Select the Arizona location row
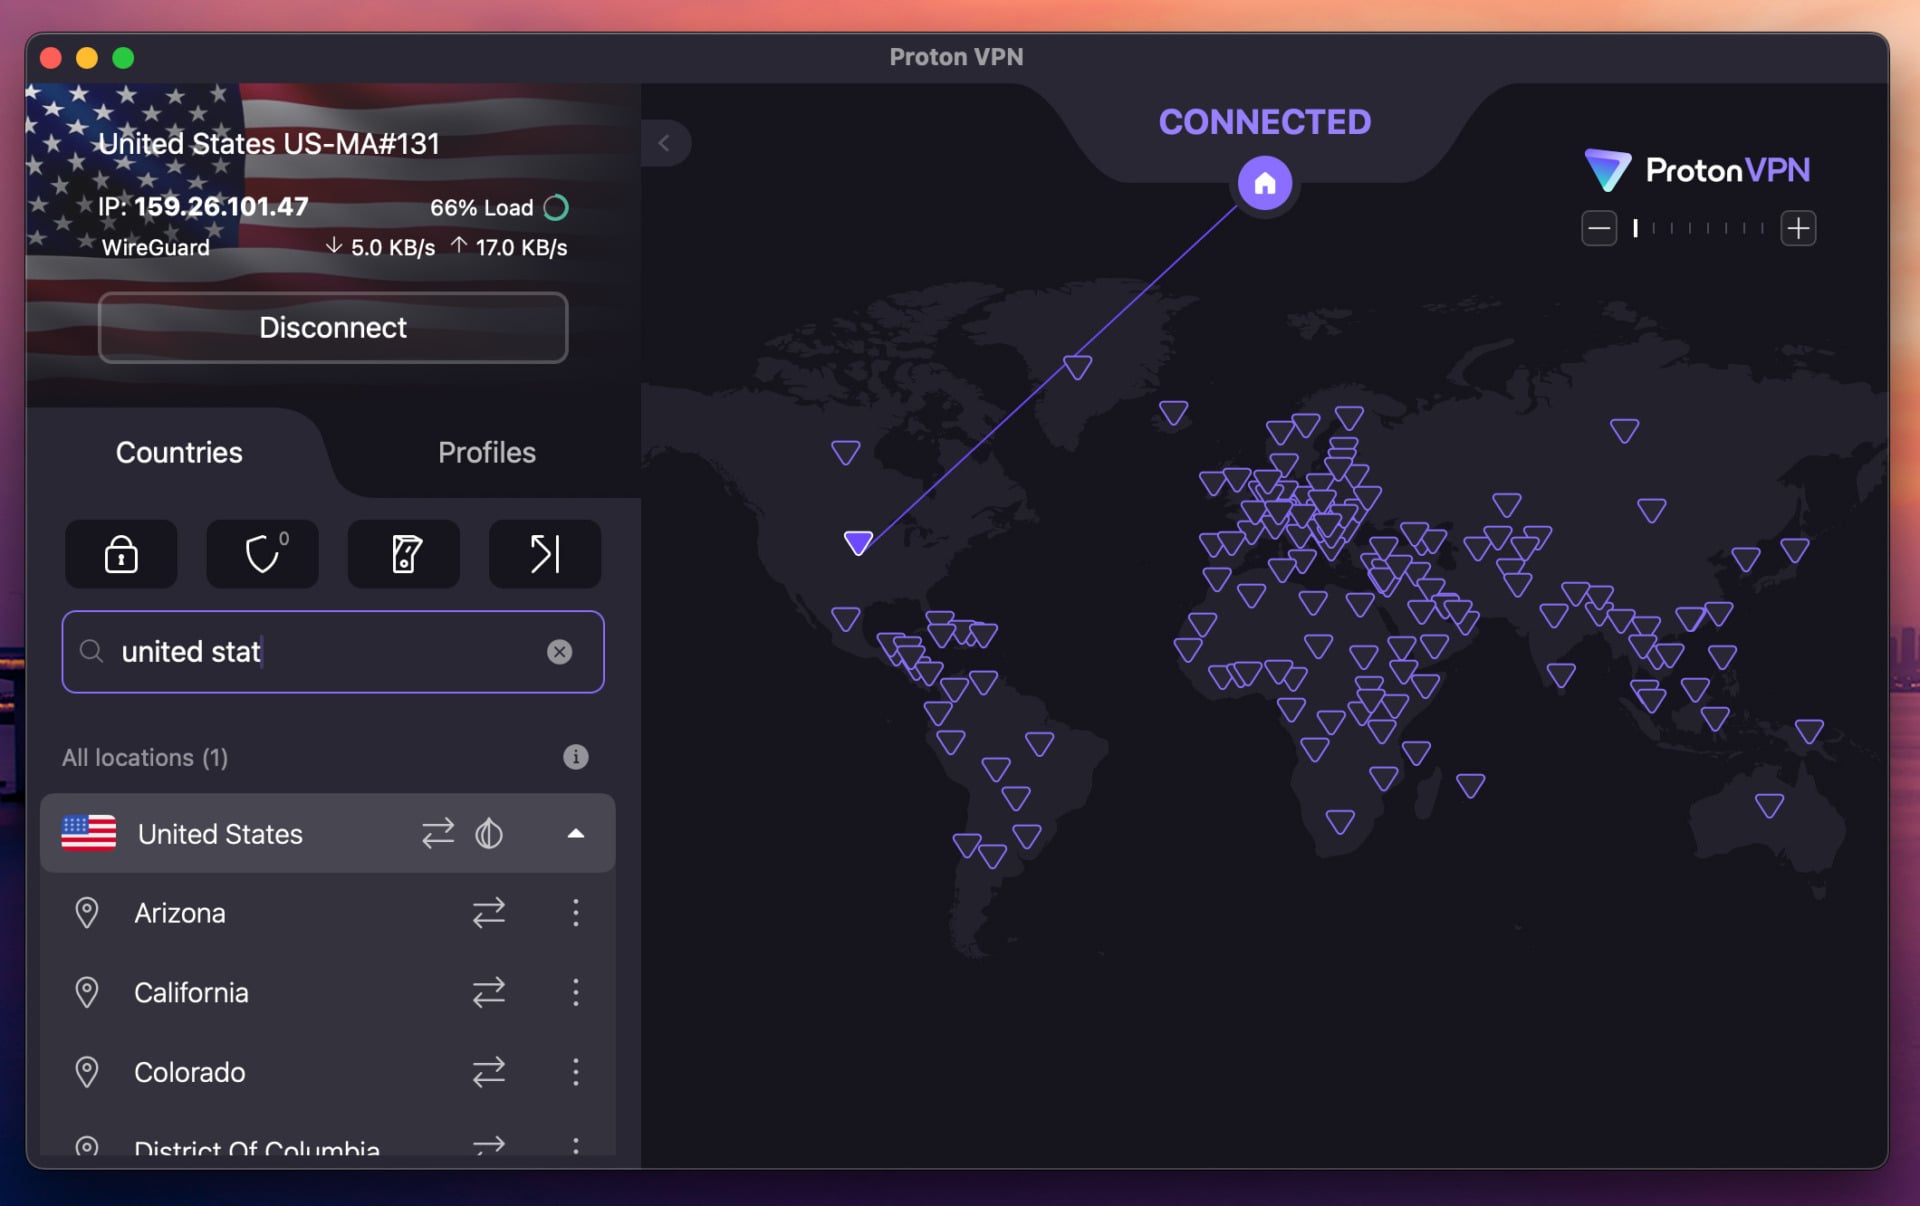This screenshot has width=1920, height=1206. [328, 912]
